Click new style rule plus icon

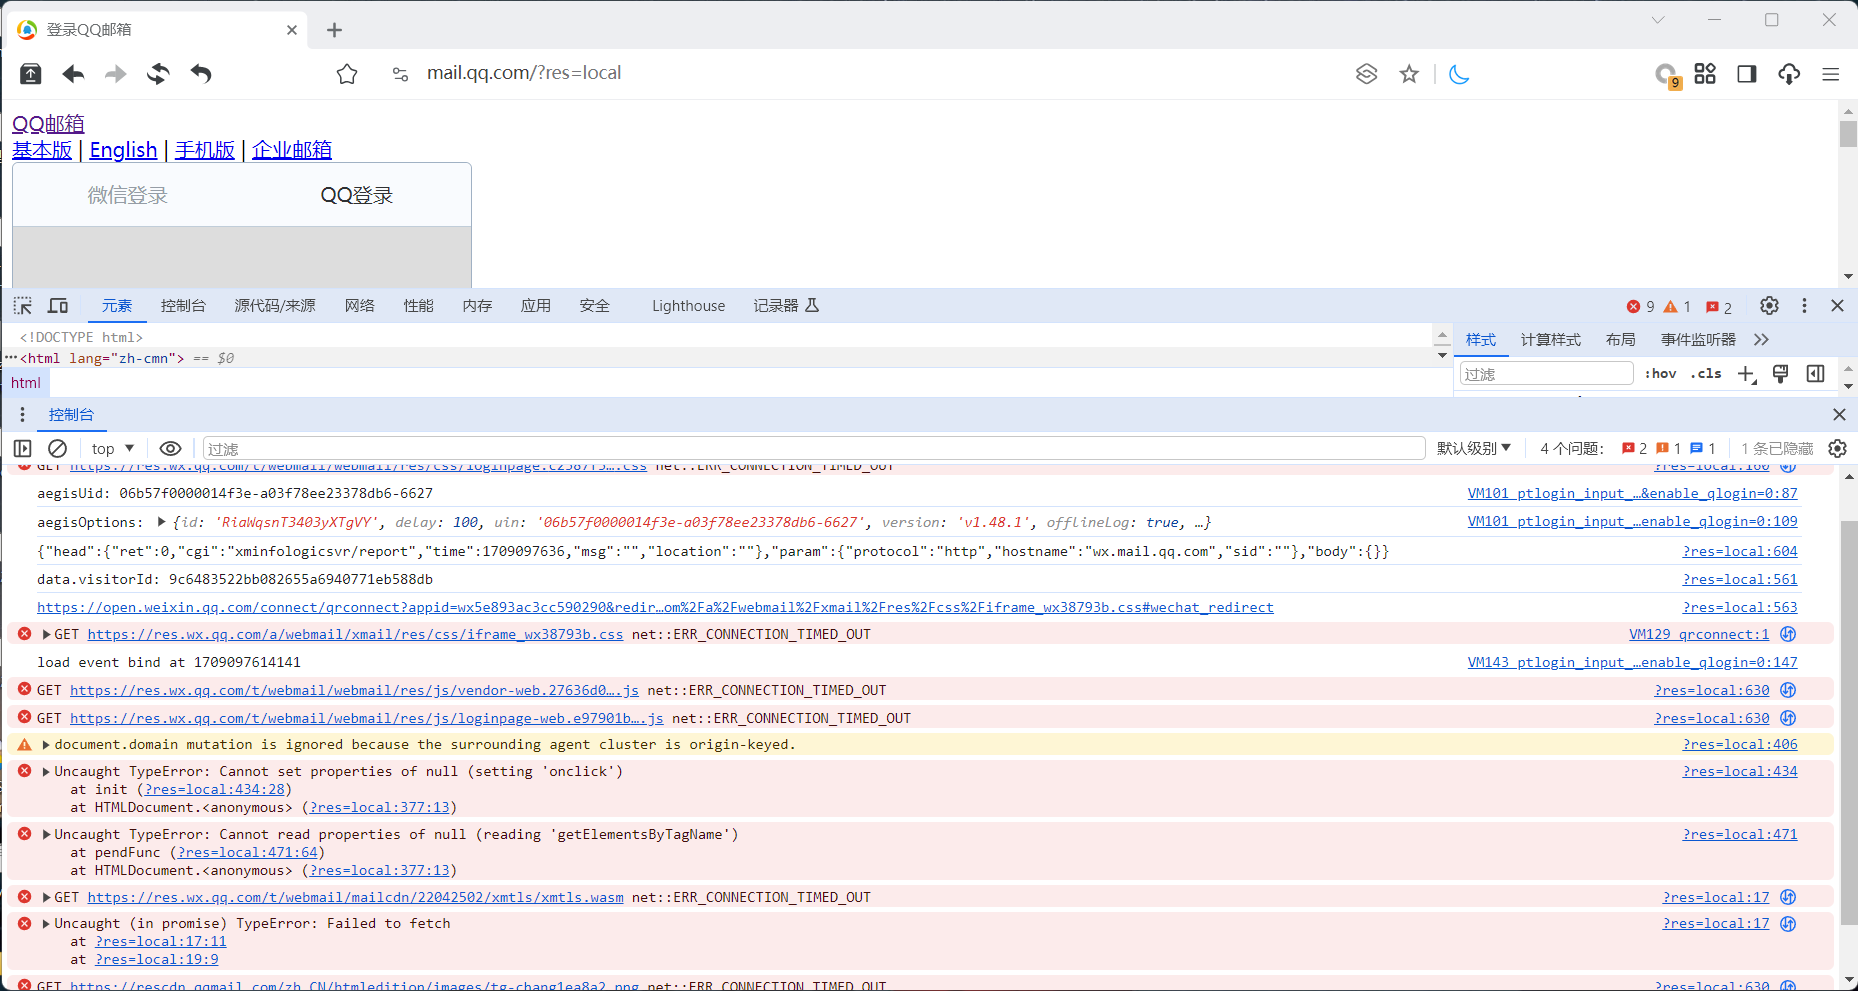1746,374
